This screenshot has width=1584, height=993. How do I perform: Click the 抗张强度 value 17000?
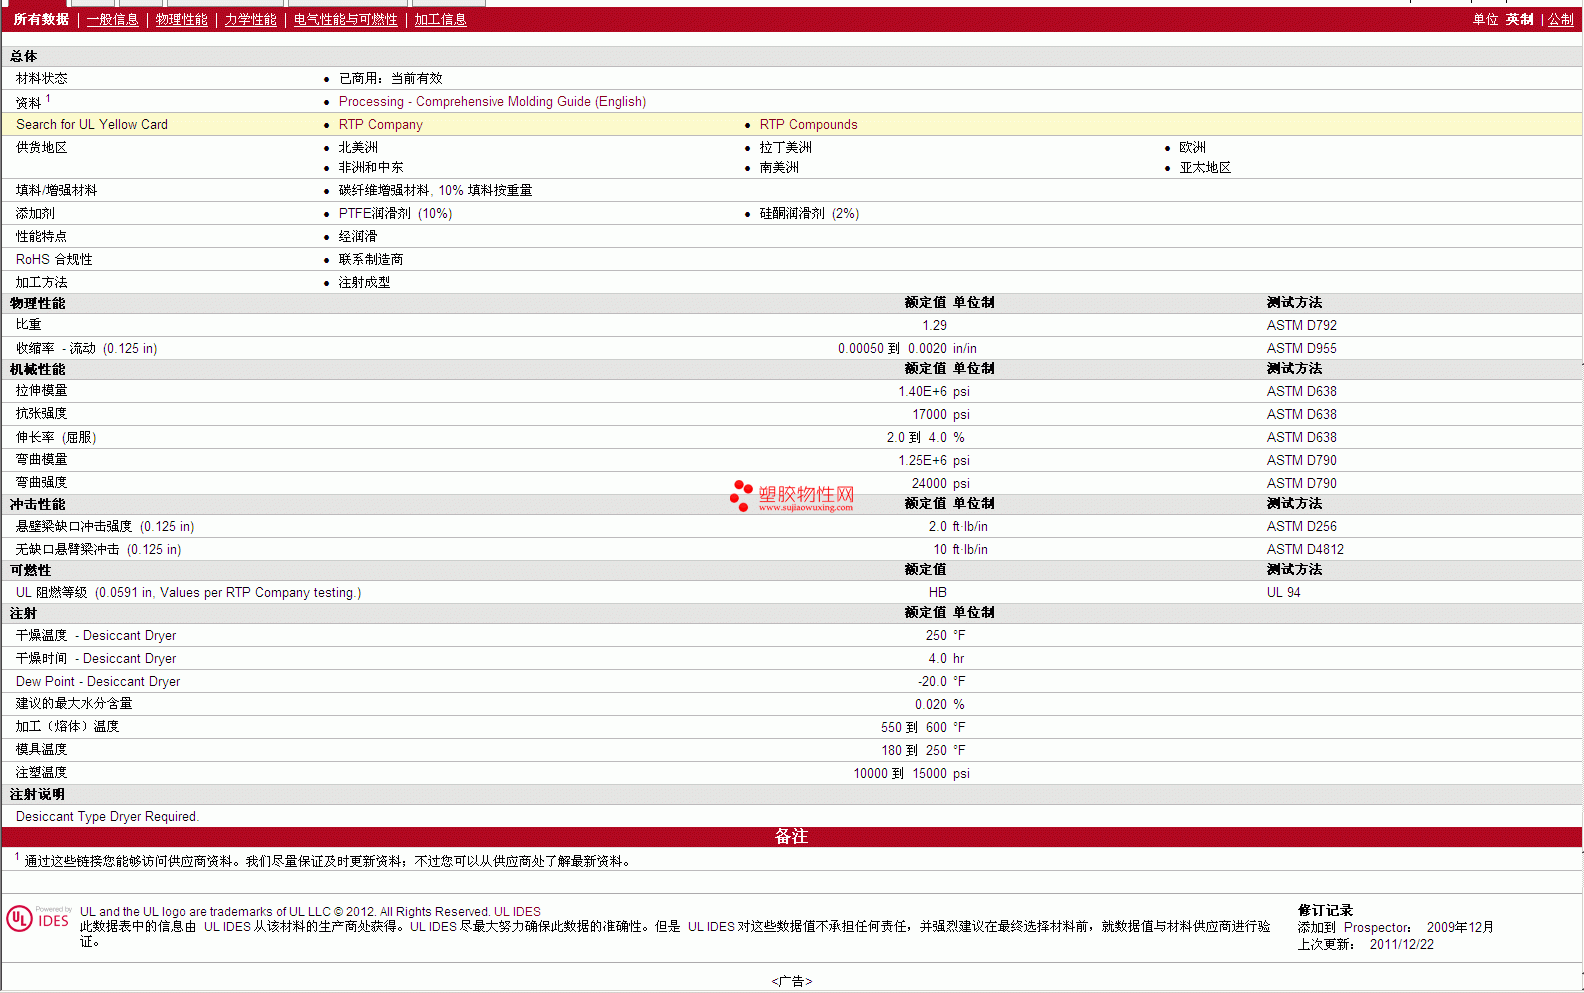[x=929, y=414]
